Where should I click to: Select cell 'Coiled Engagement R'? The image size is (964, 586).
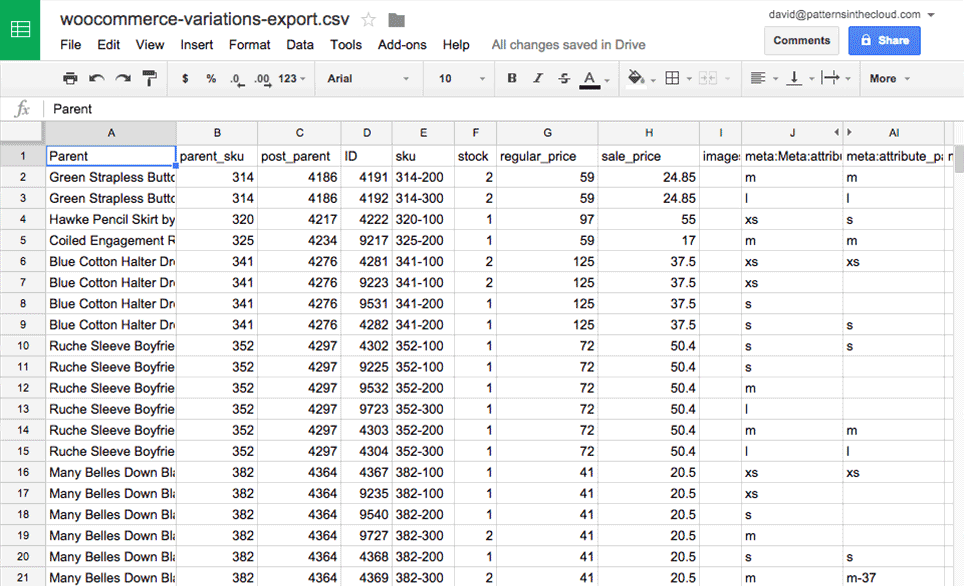(x=111, y=240)
